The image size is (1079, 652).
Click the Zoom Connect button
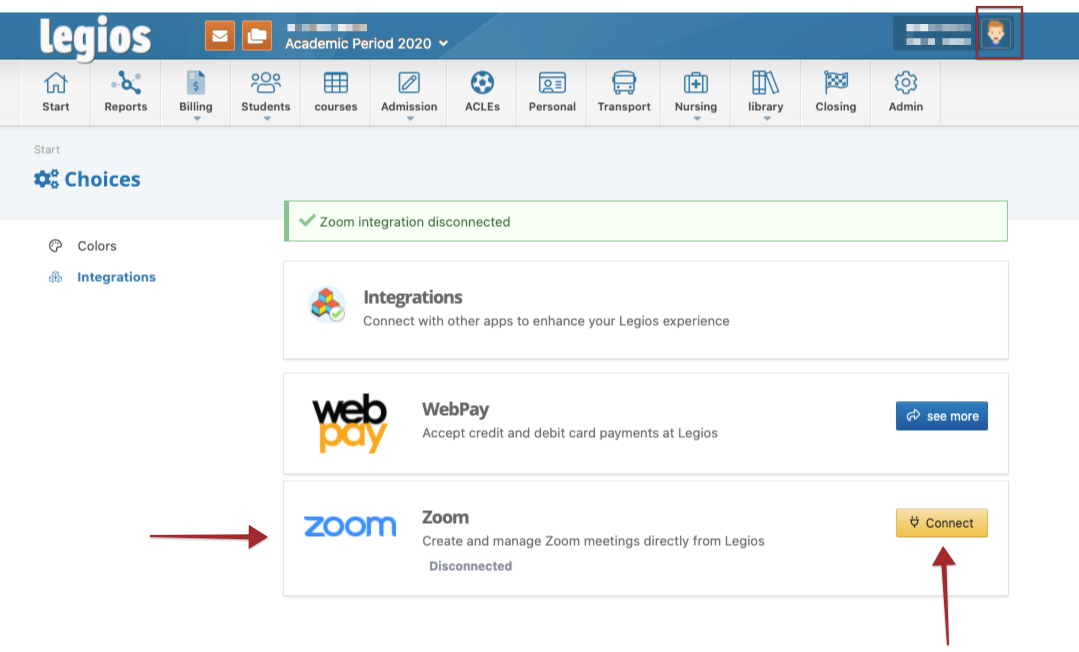(x=941, y=523)
